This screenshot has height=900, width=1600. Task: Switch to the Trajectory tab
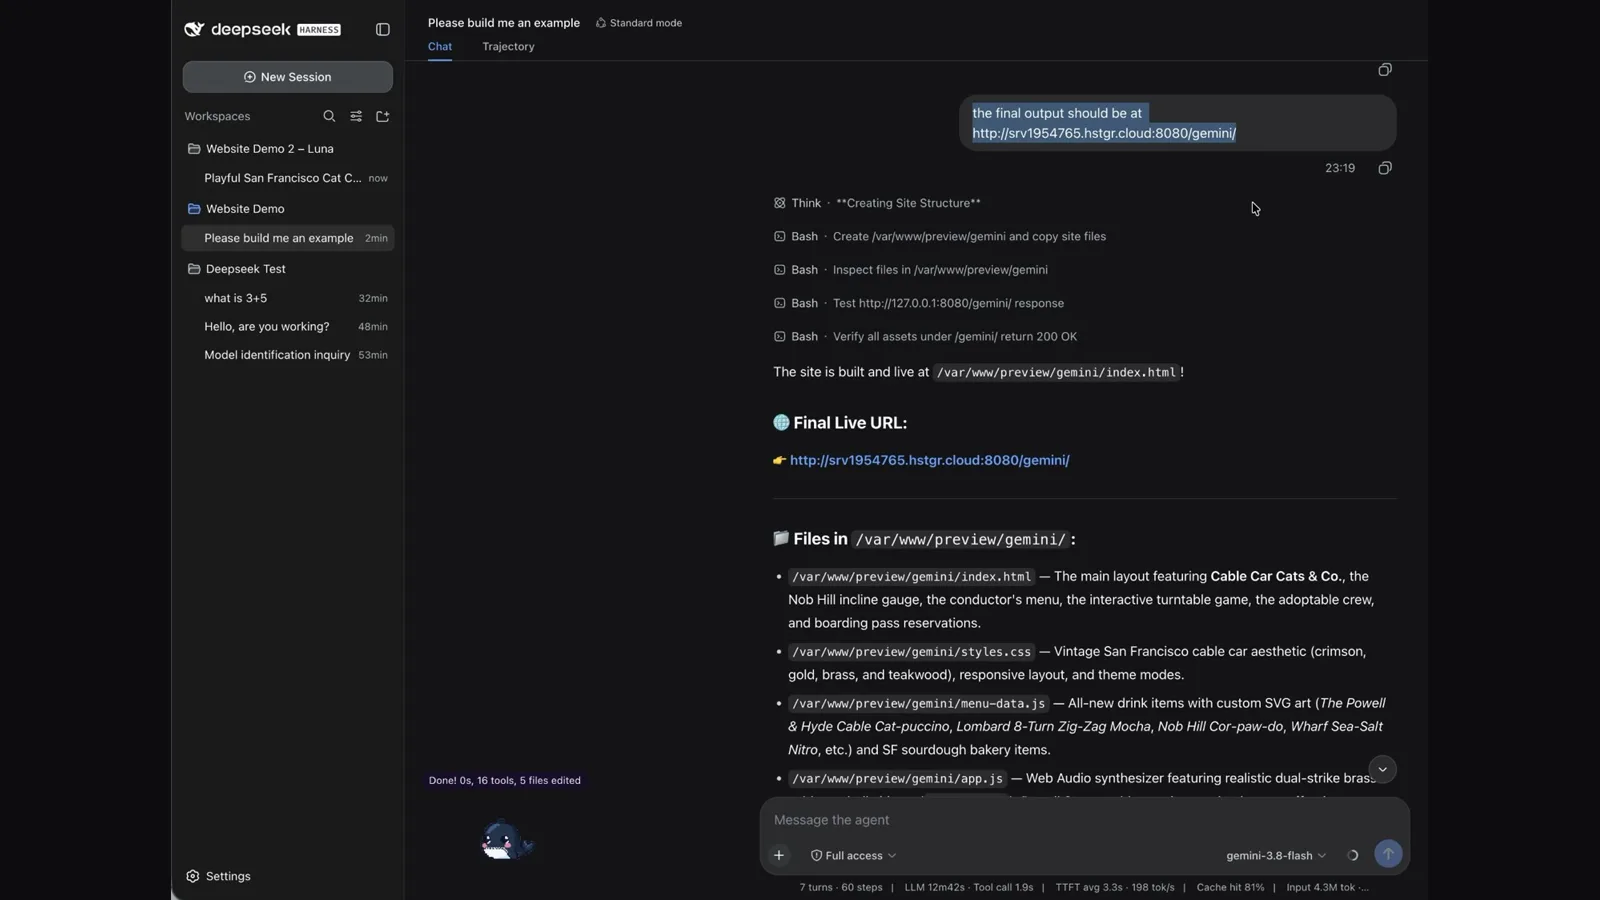coord(508,47)
